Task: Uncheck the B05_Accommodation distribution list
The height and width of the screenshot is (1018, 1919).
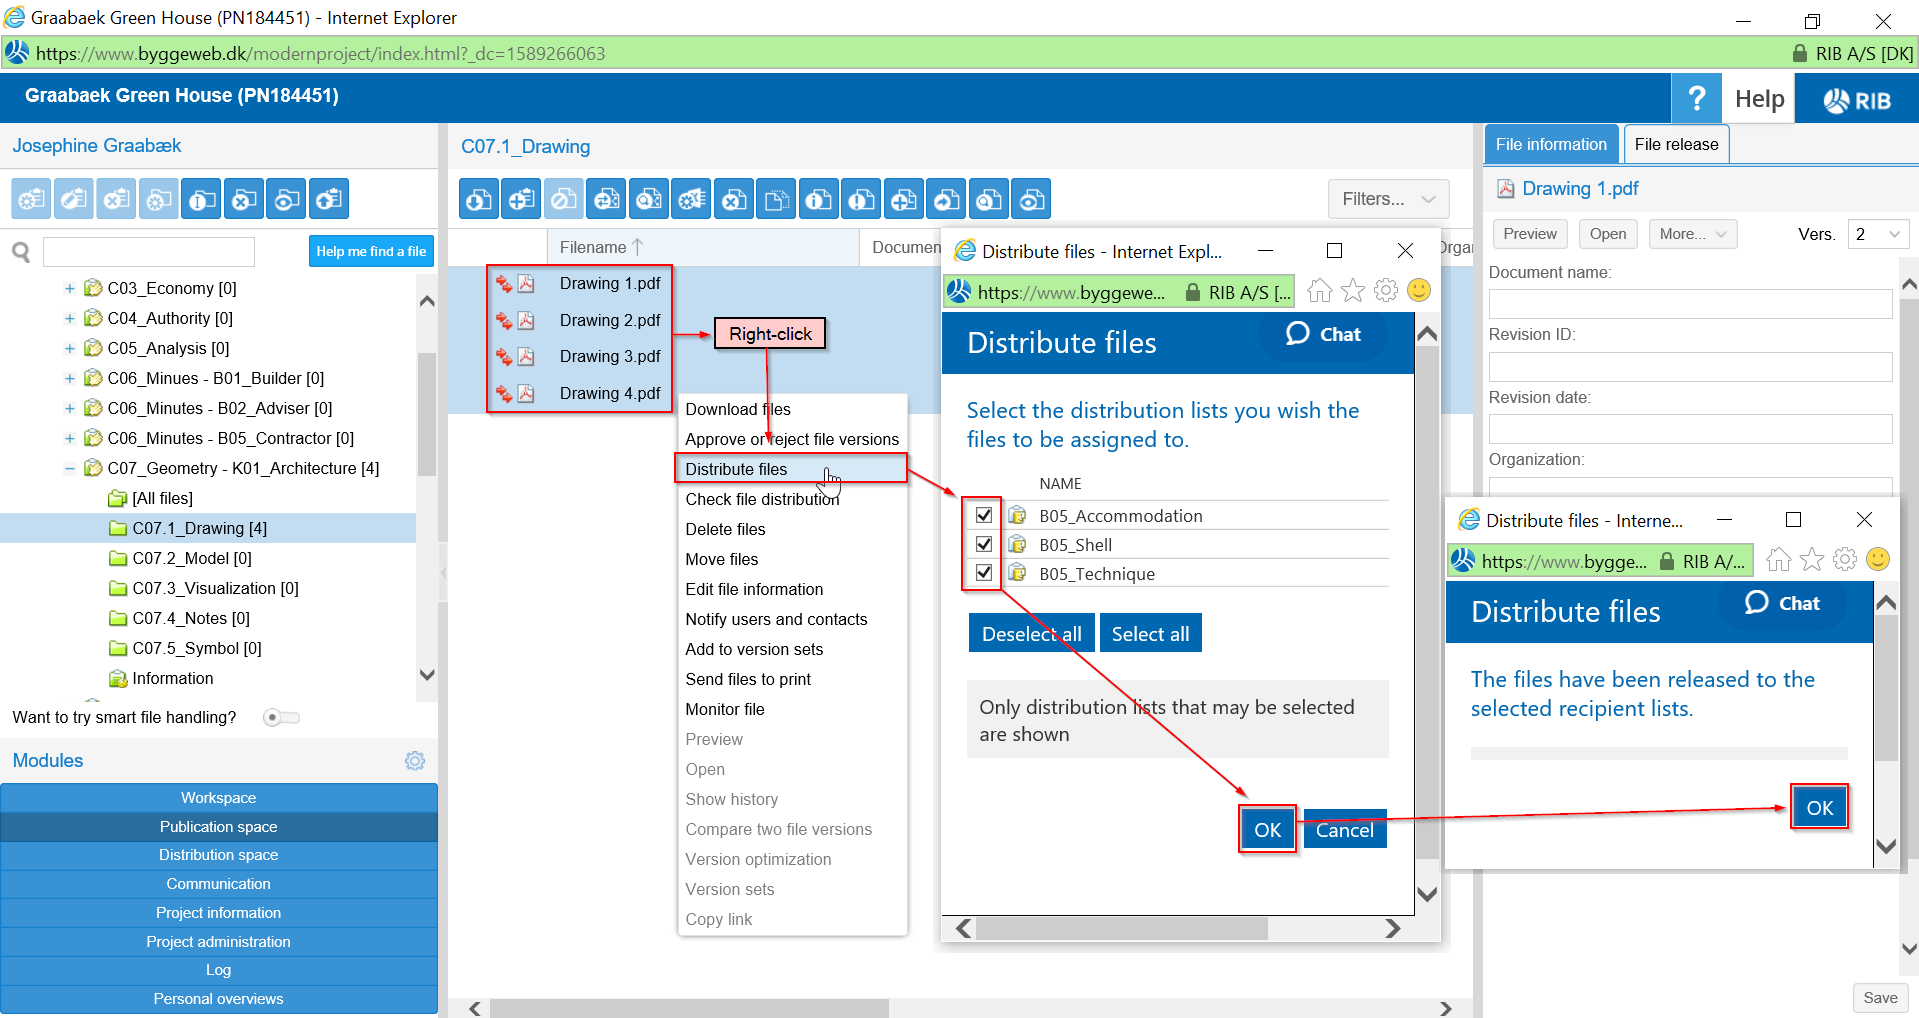Action: pos(984,515)
